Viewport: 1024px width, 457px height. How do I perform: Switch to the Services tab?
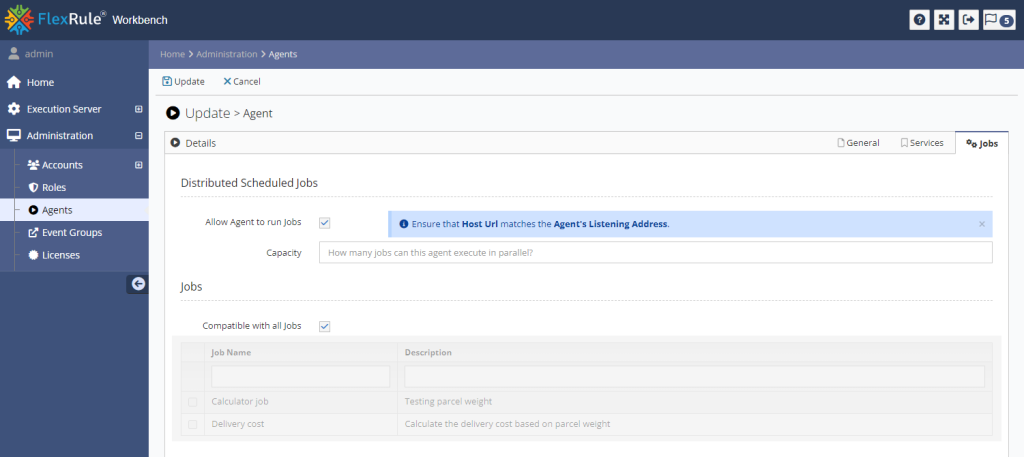point(921,142)
